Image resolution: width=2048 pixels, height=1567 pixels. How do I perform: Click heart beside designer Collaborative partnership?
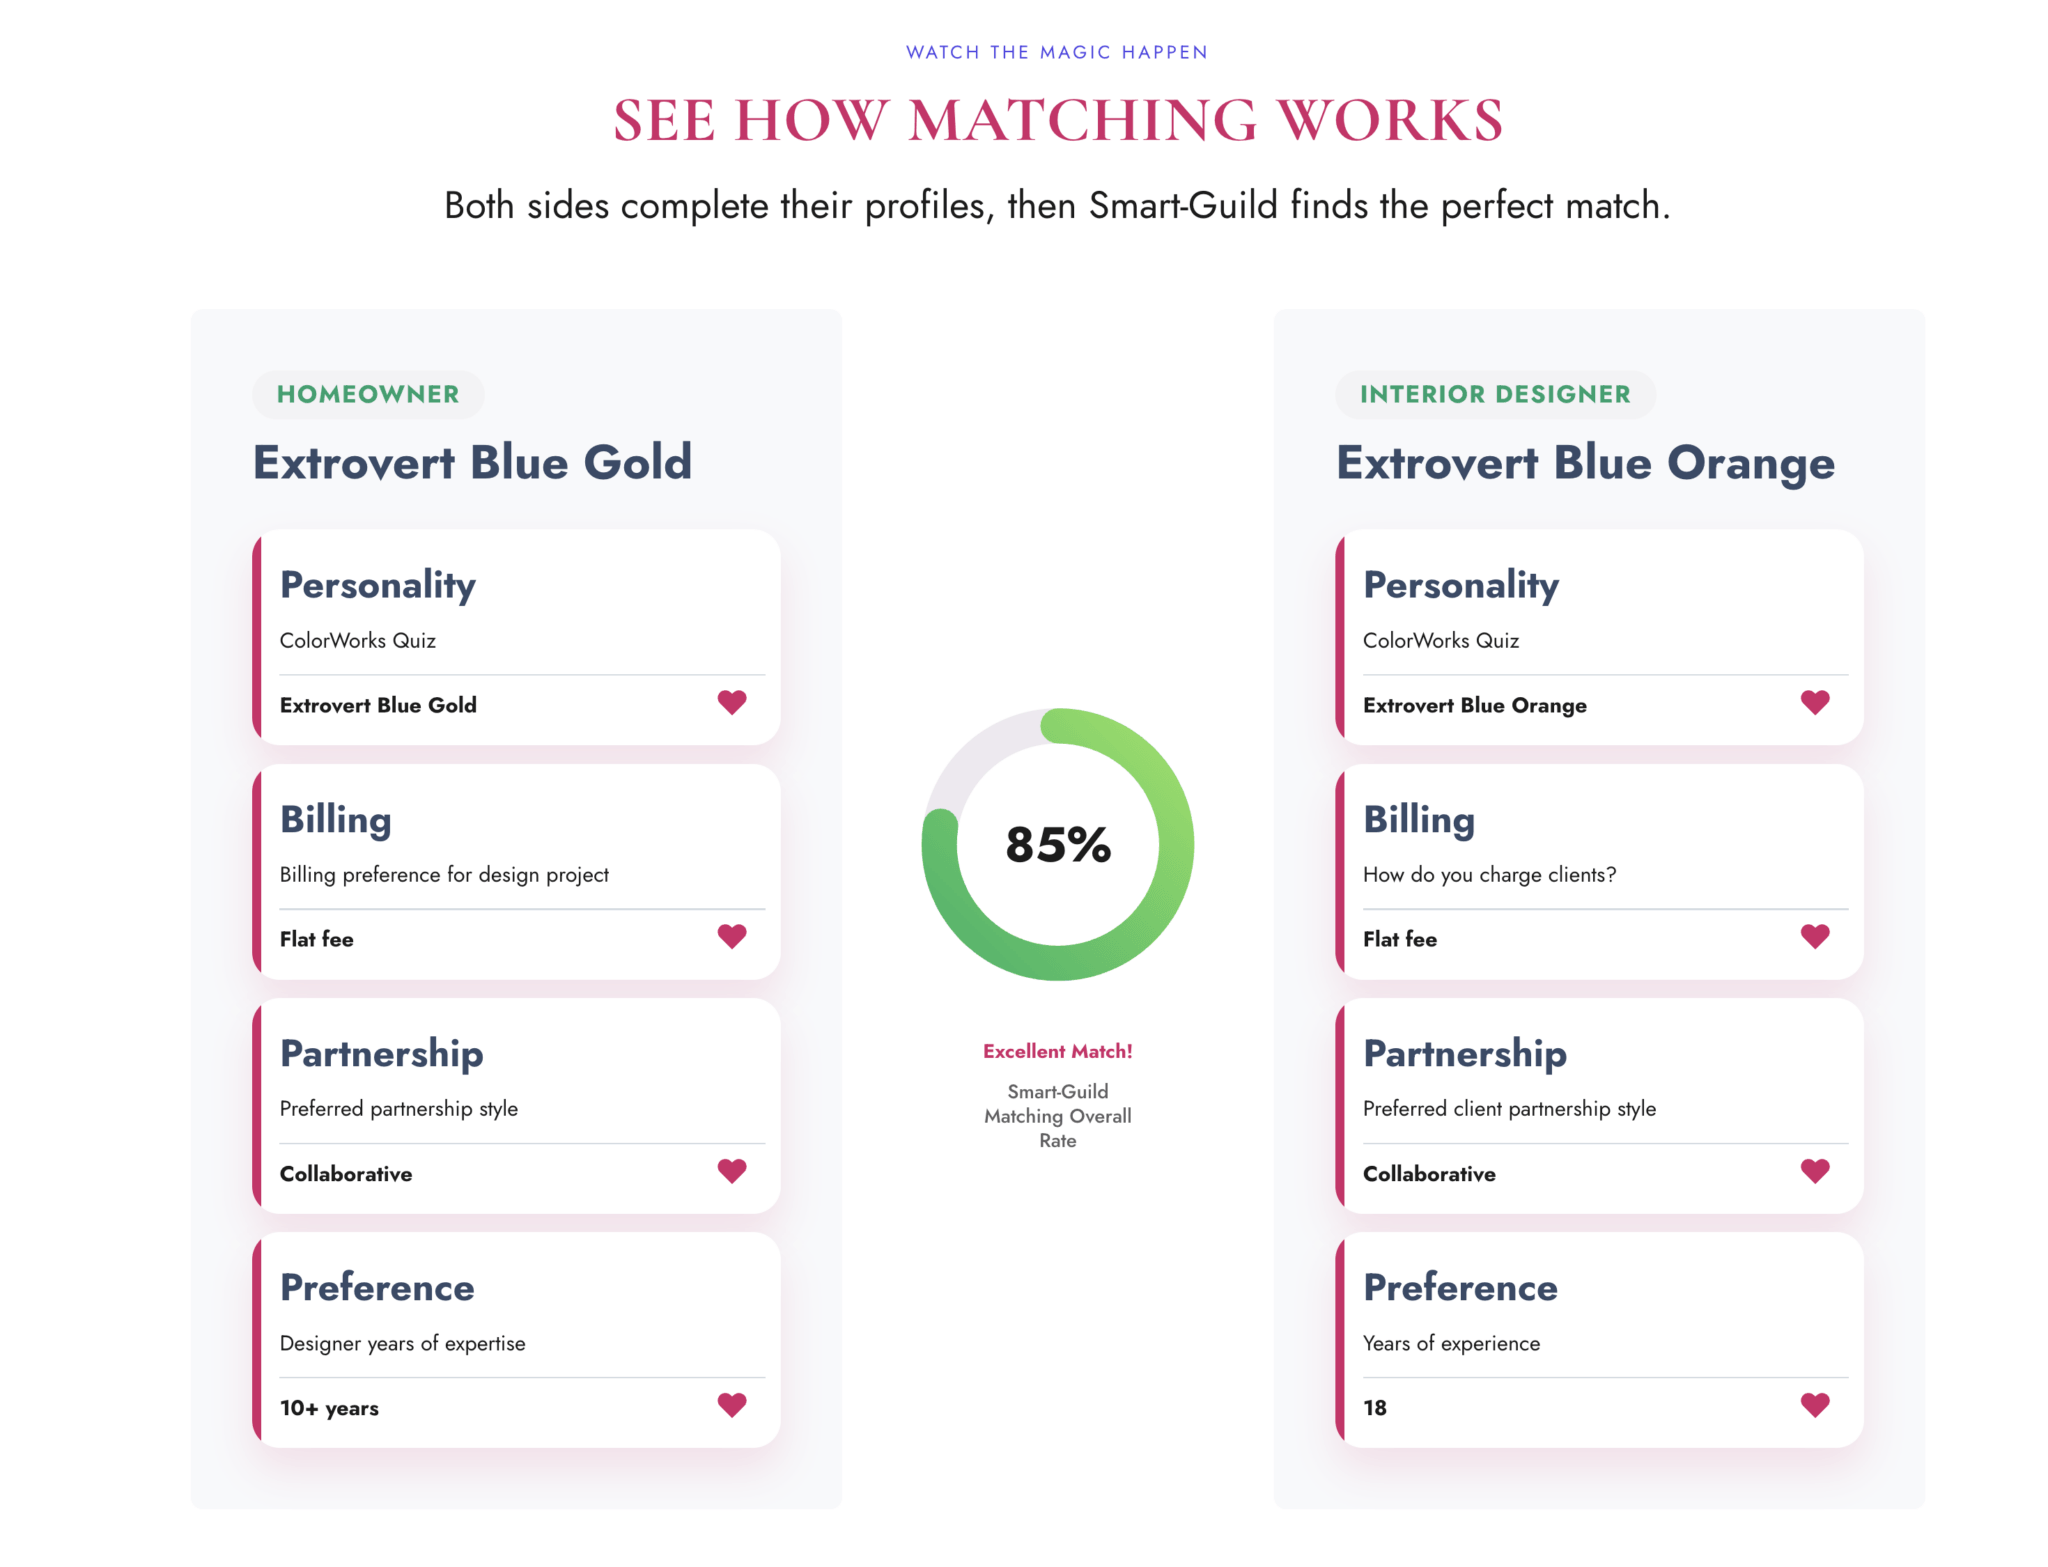point(1815,1170)
